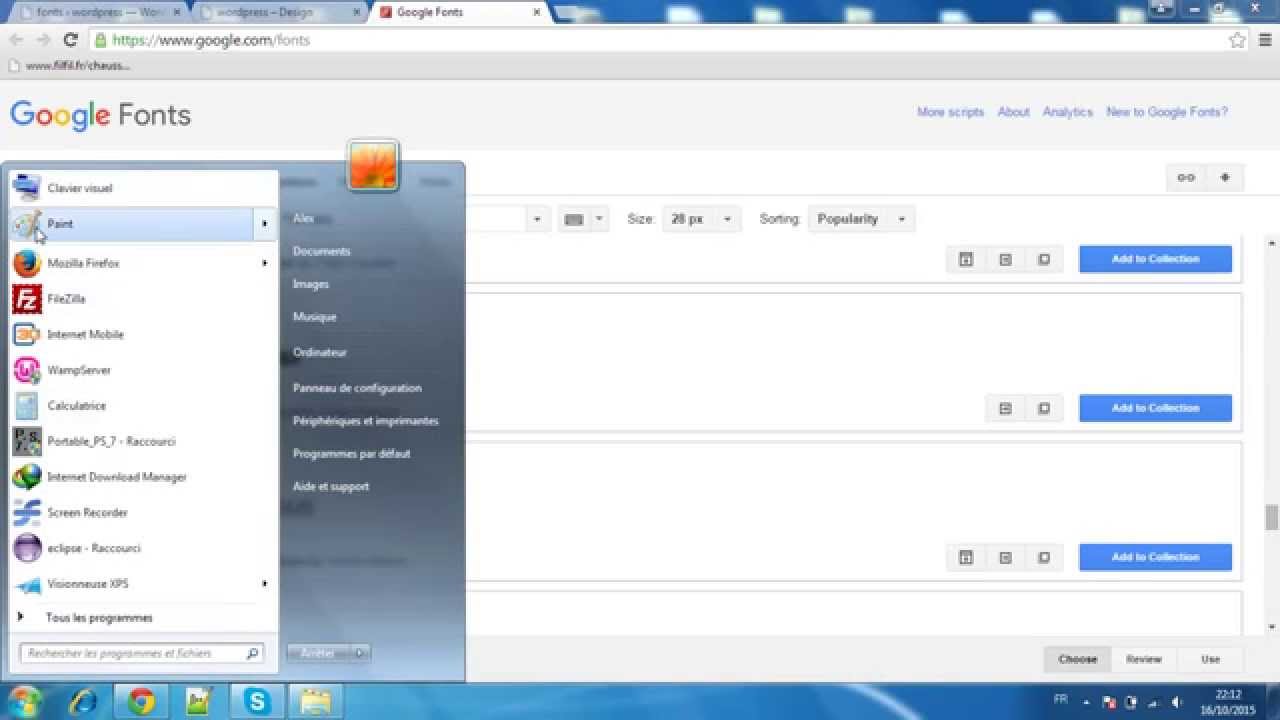1280x720 pixels.
Task: Open Alex user folder
Action: pos(304,218)
